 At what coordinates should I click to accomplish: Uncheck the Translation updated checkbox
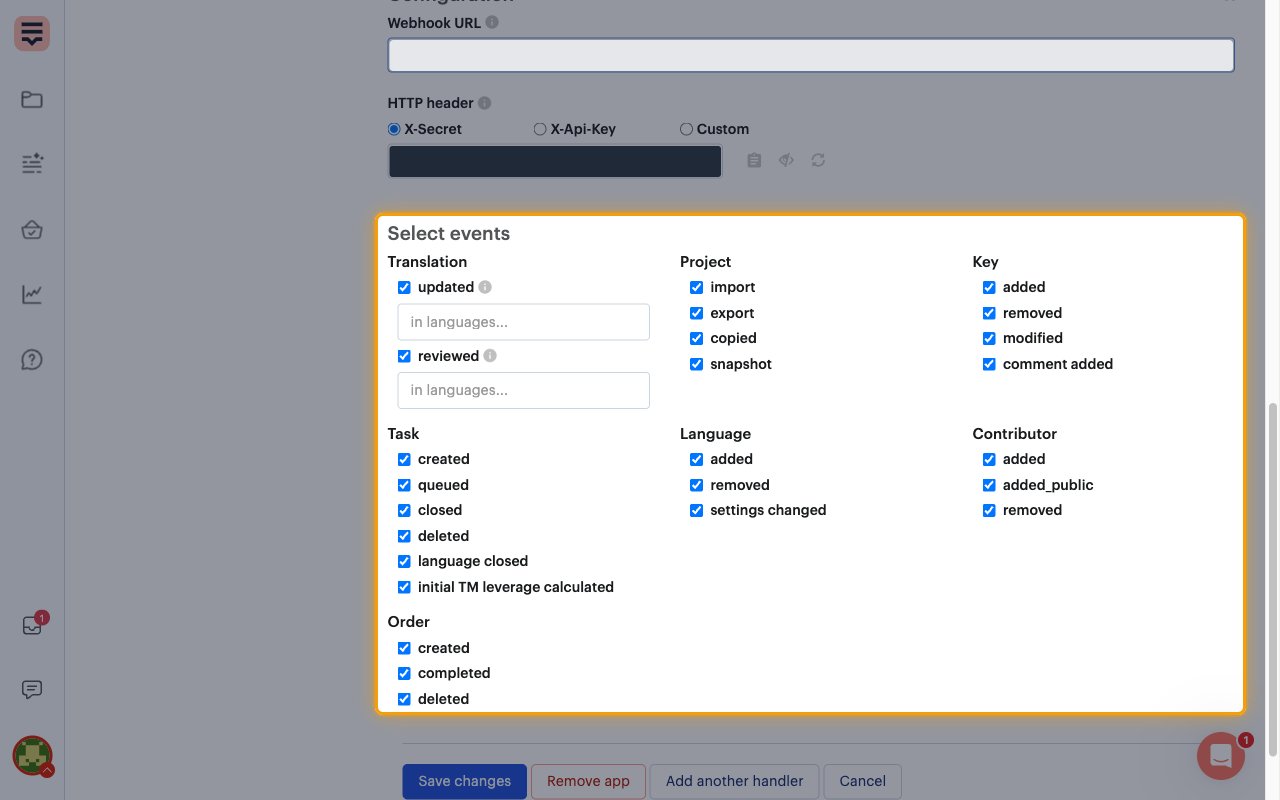[404, 287]
